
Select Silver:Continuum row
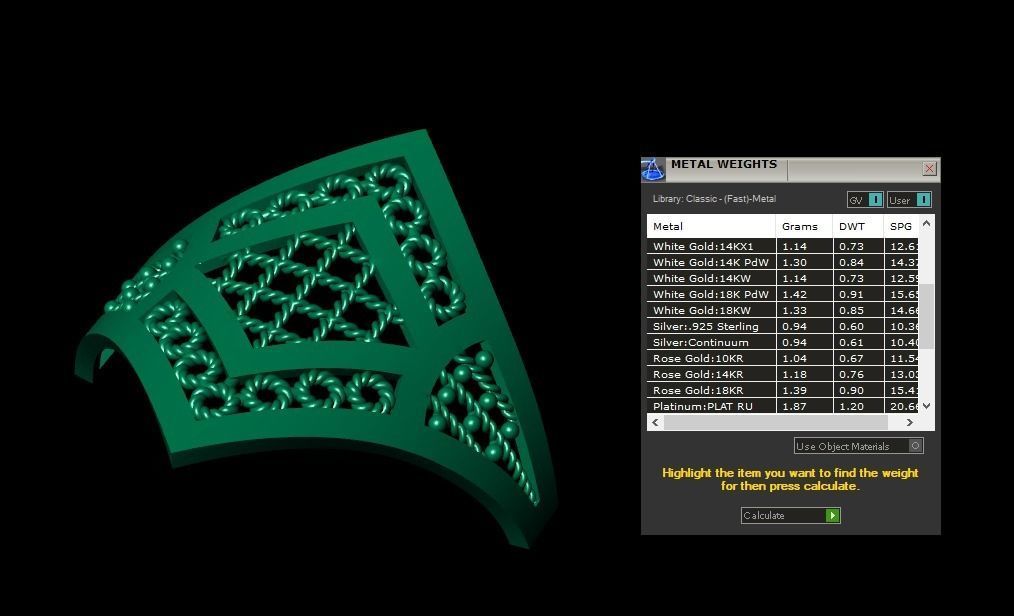point(782,342)
